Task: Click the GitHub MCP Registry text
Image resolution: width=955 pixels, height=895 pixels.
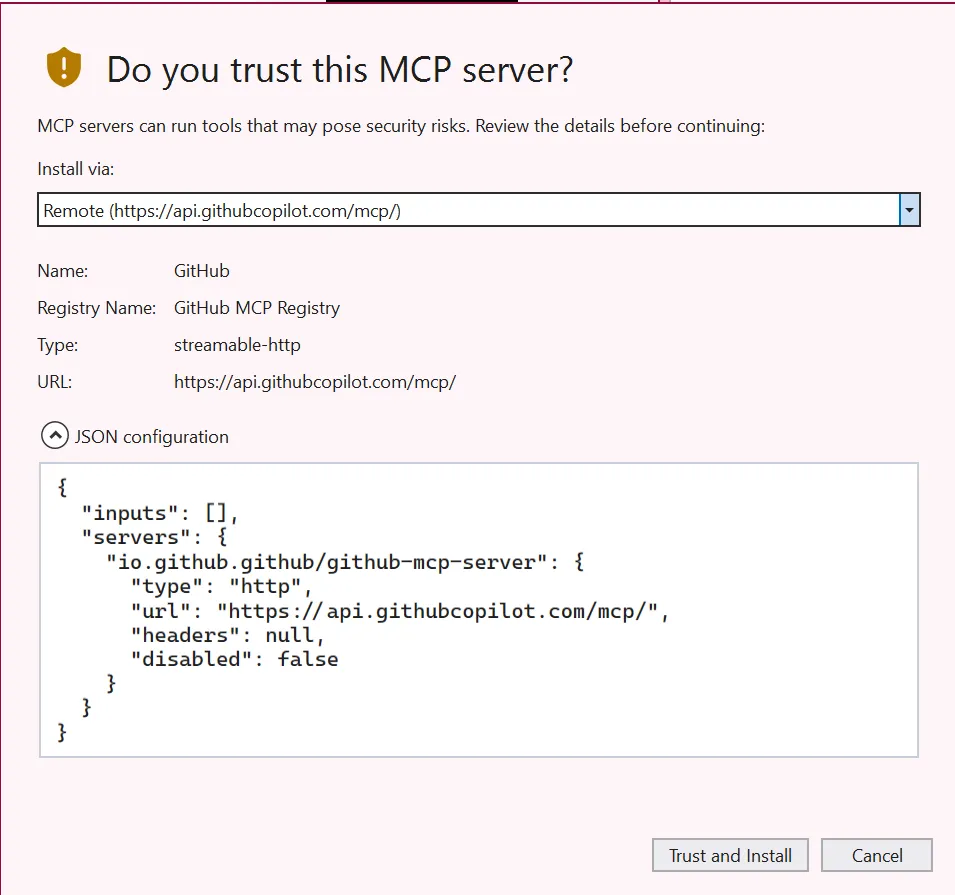Action: click(x=257, y=308)
